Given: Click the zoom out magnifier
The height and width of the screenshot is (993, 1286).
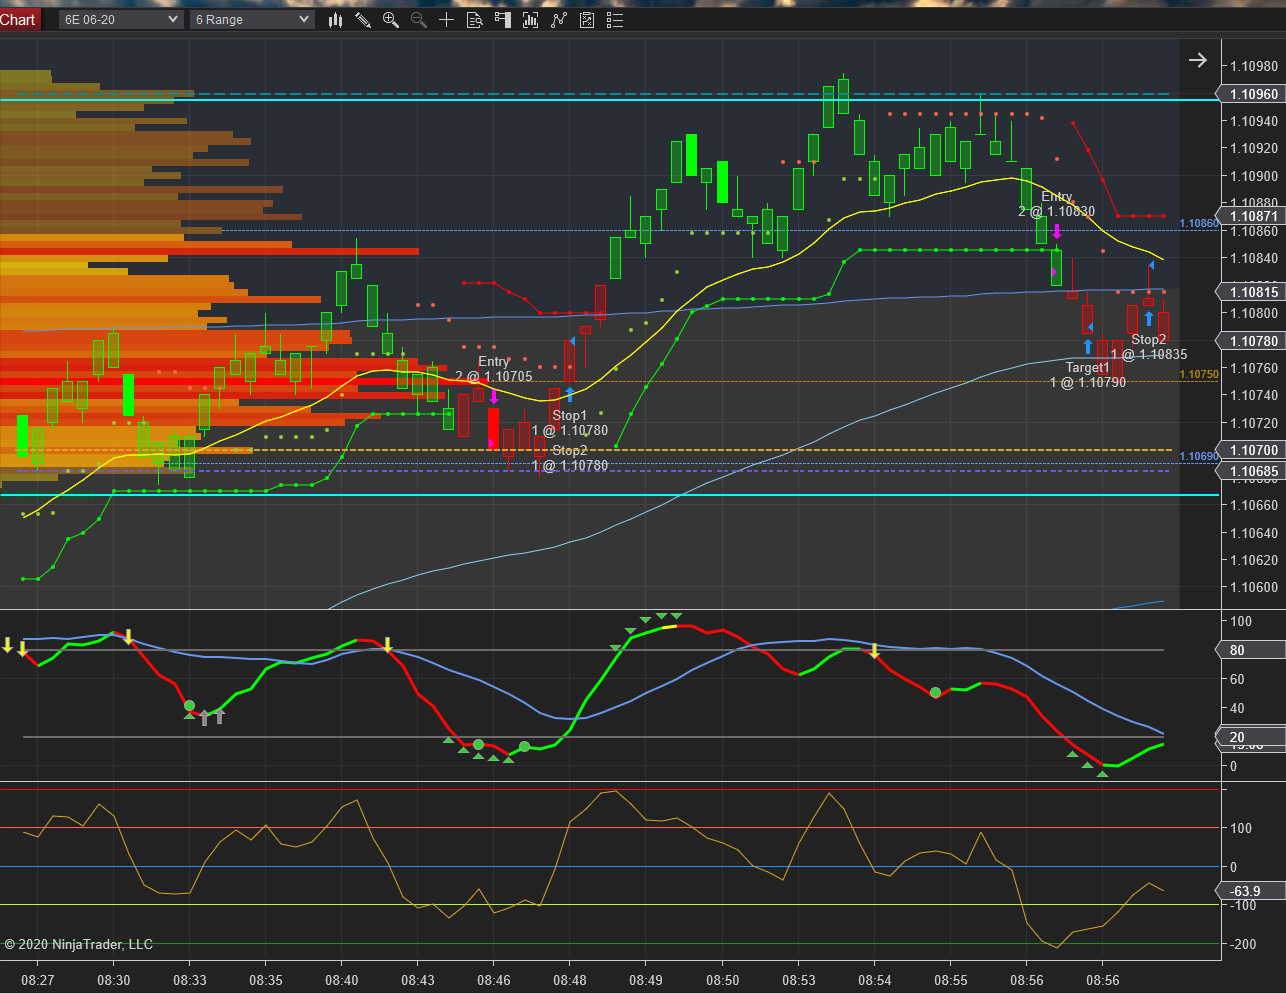Looking at the screenshot, I should coord(419,19).
